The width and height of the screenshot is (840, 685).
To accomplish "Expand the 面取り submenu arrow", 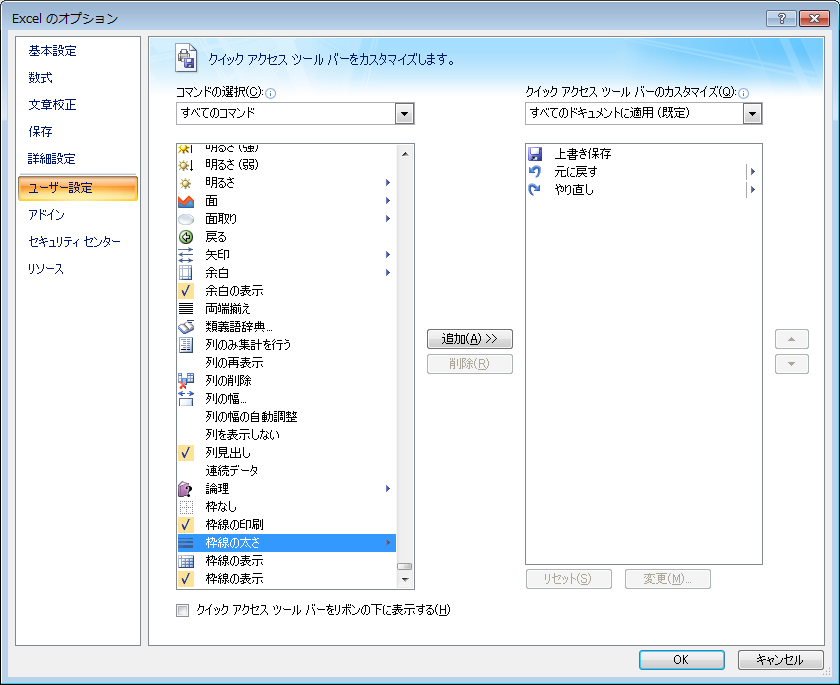I will click(388, 219).
